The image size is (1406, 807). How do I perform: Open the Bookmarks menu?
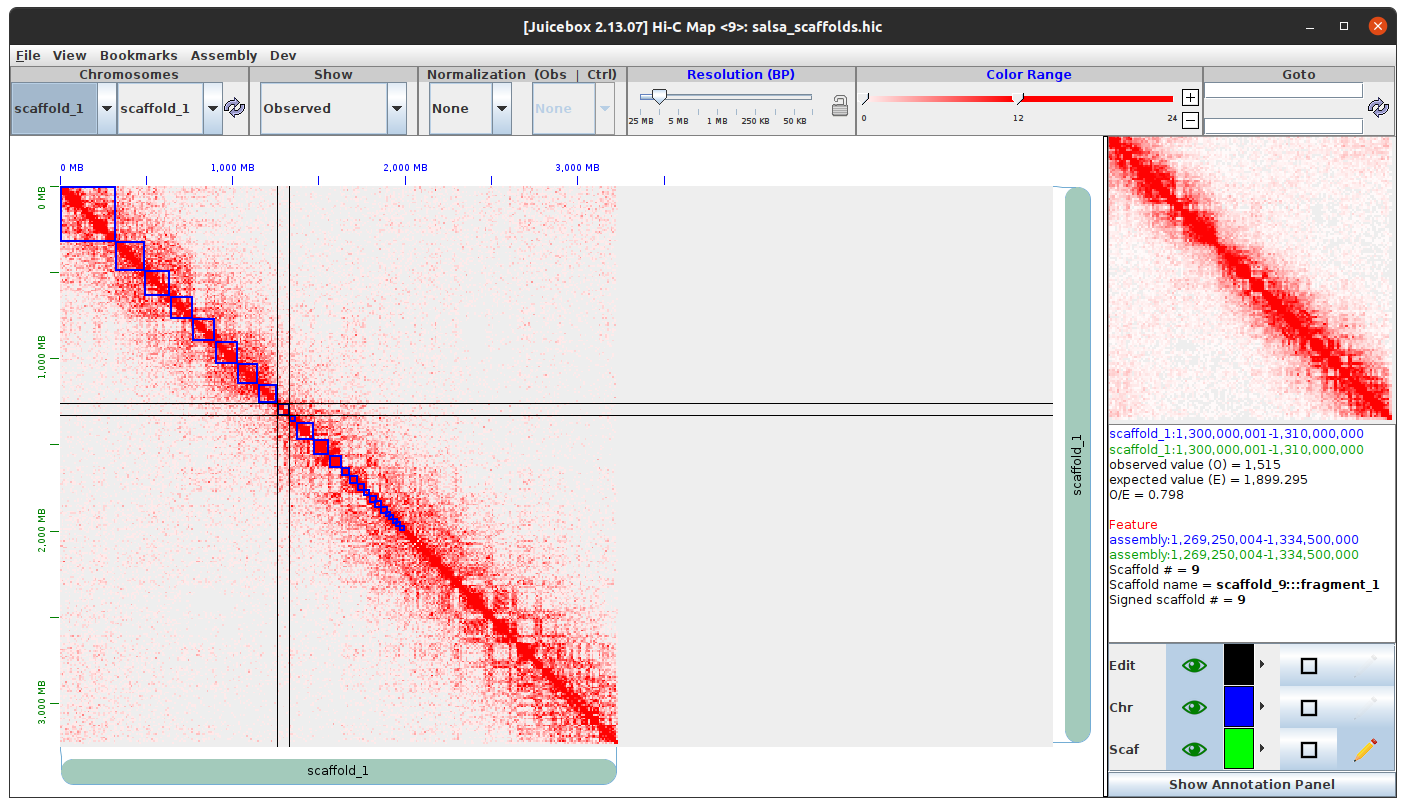click(138, 56)
